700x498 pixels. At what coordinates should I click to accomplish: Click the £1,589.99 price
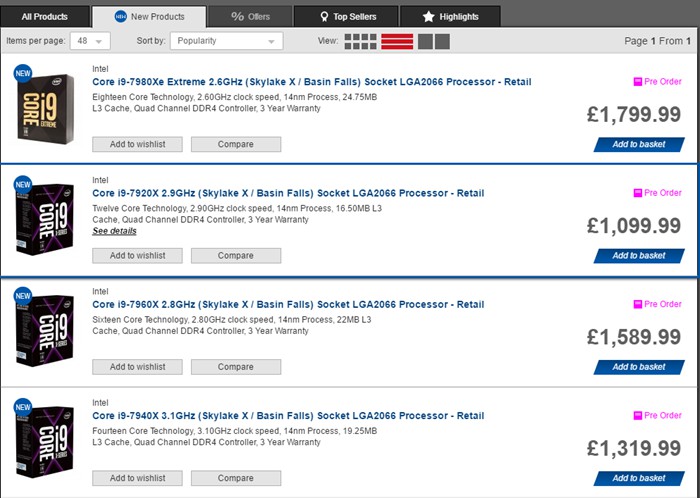pyautogui.click(x=634, y=337)
